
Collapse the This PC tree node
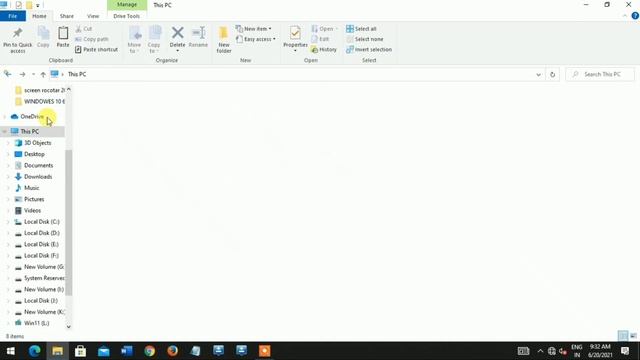(4, 131)
